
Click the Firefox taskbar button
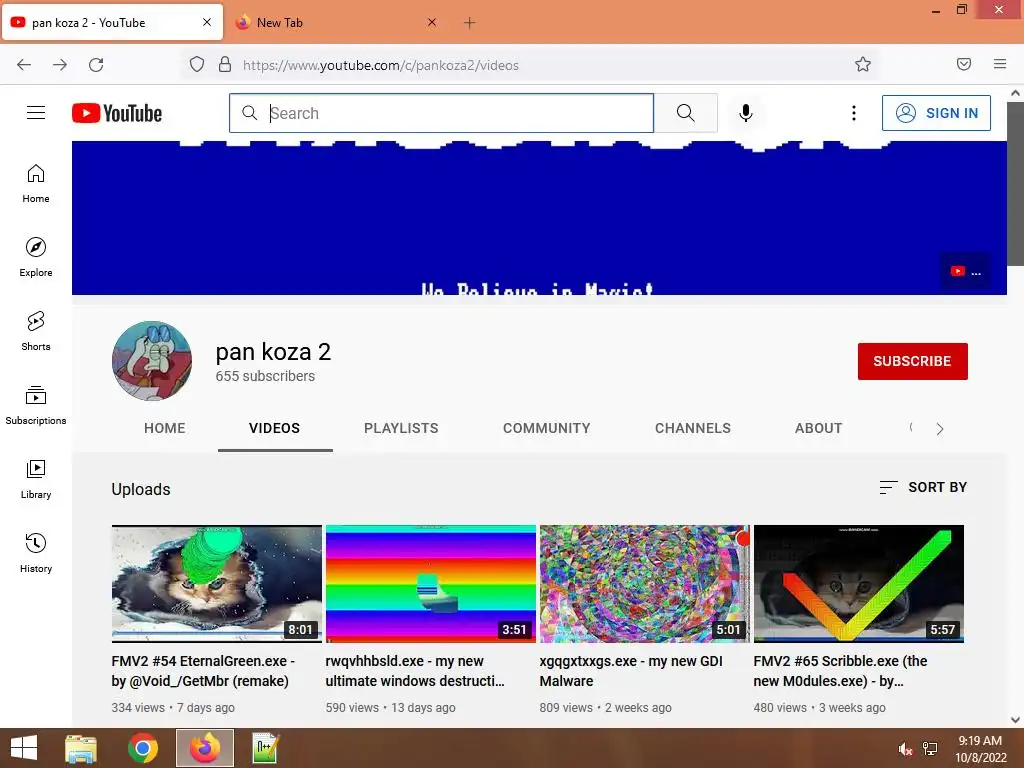[x=204, y=748]
